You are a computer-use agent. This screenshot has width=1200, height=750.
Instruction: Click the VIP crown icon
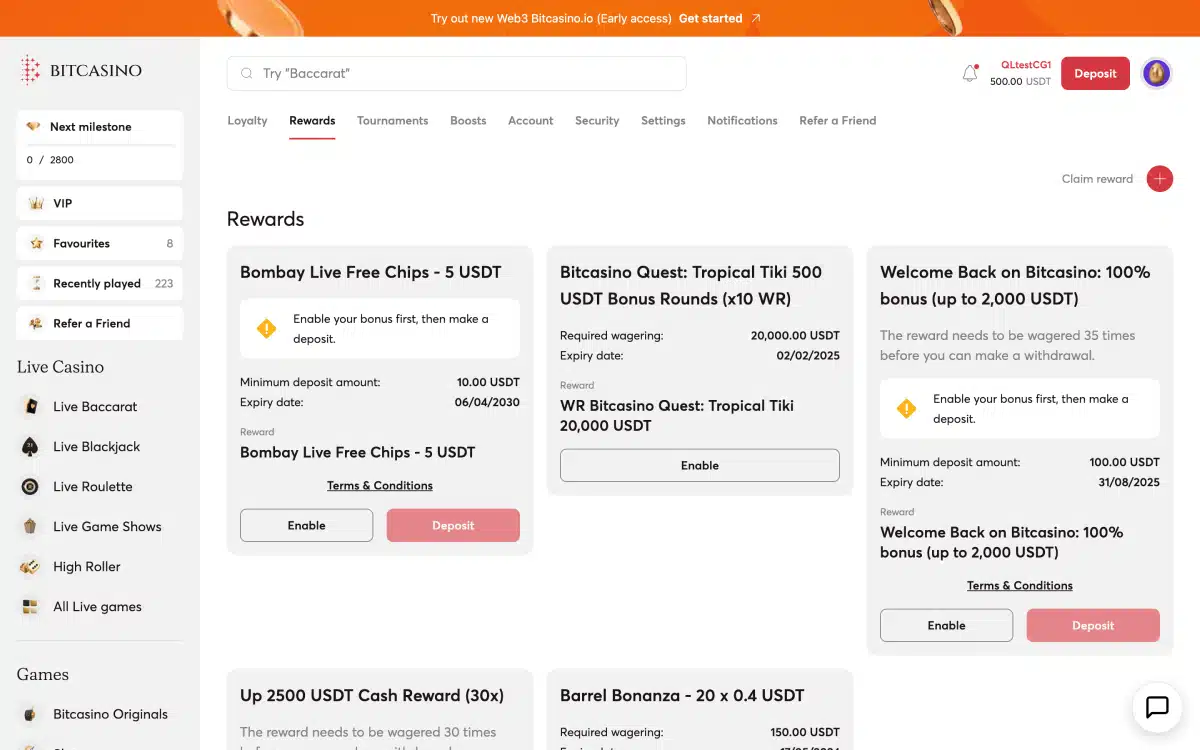36,203
